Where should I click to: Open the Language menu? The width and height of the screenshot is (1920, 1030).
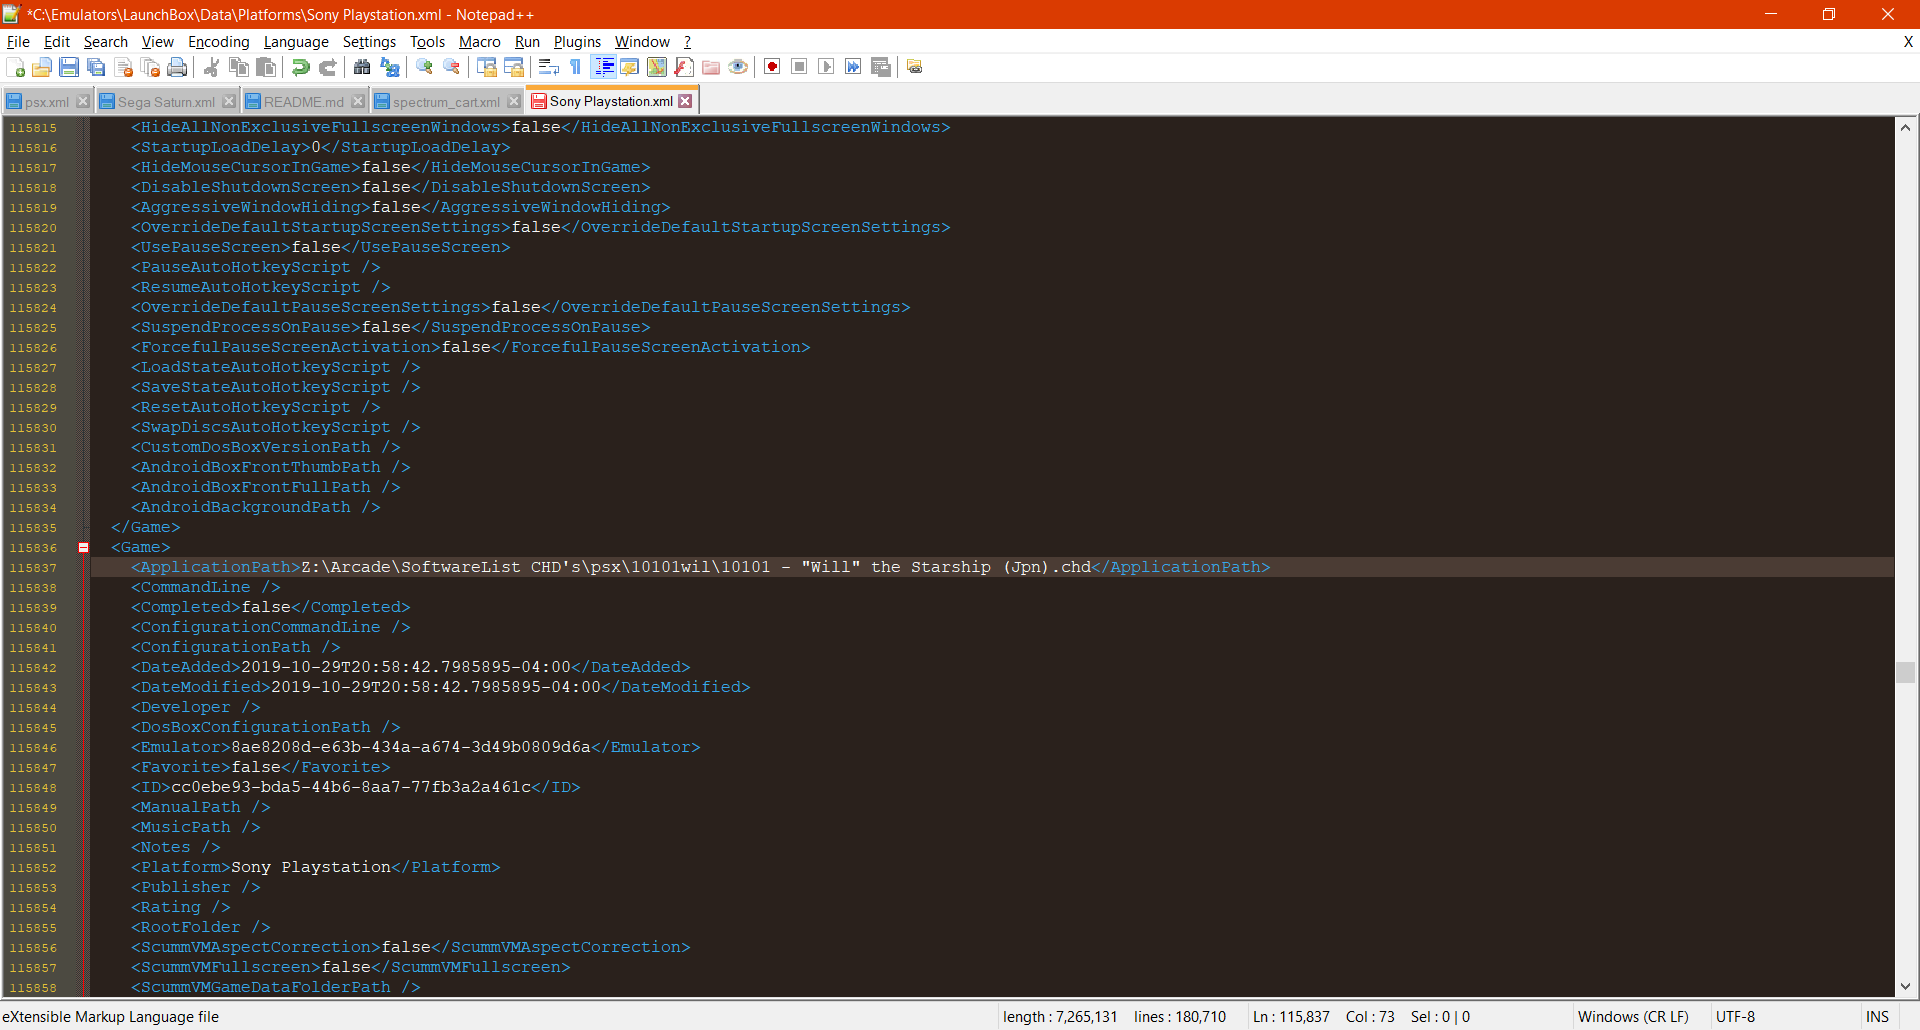point(296,42)
